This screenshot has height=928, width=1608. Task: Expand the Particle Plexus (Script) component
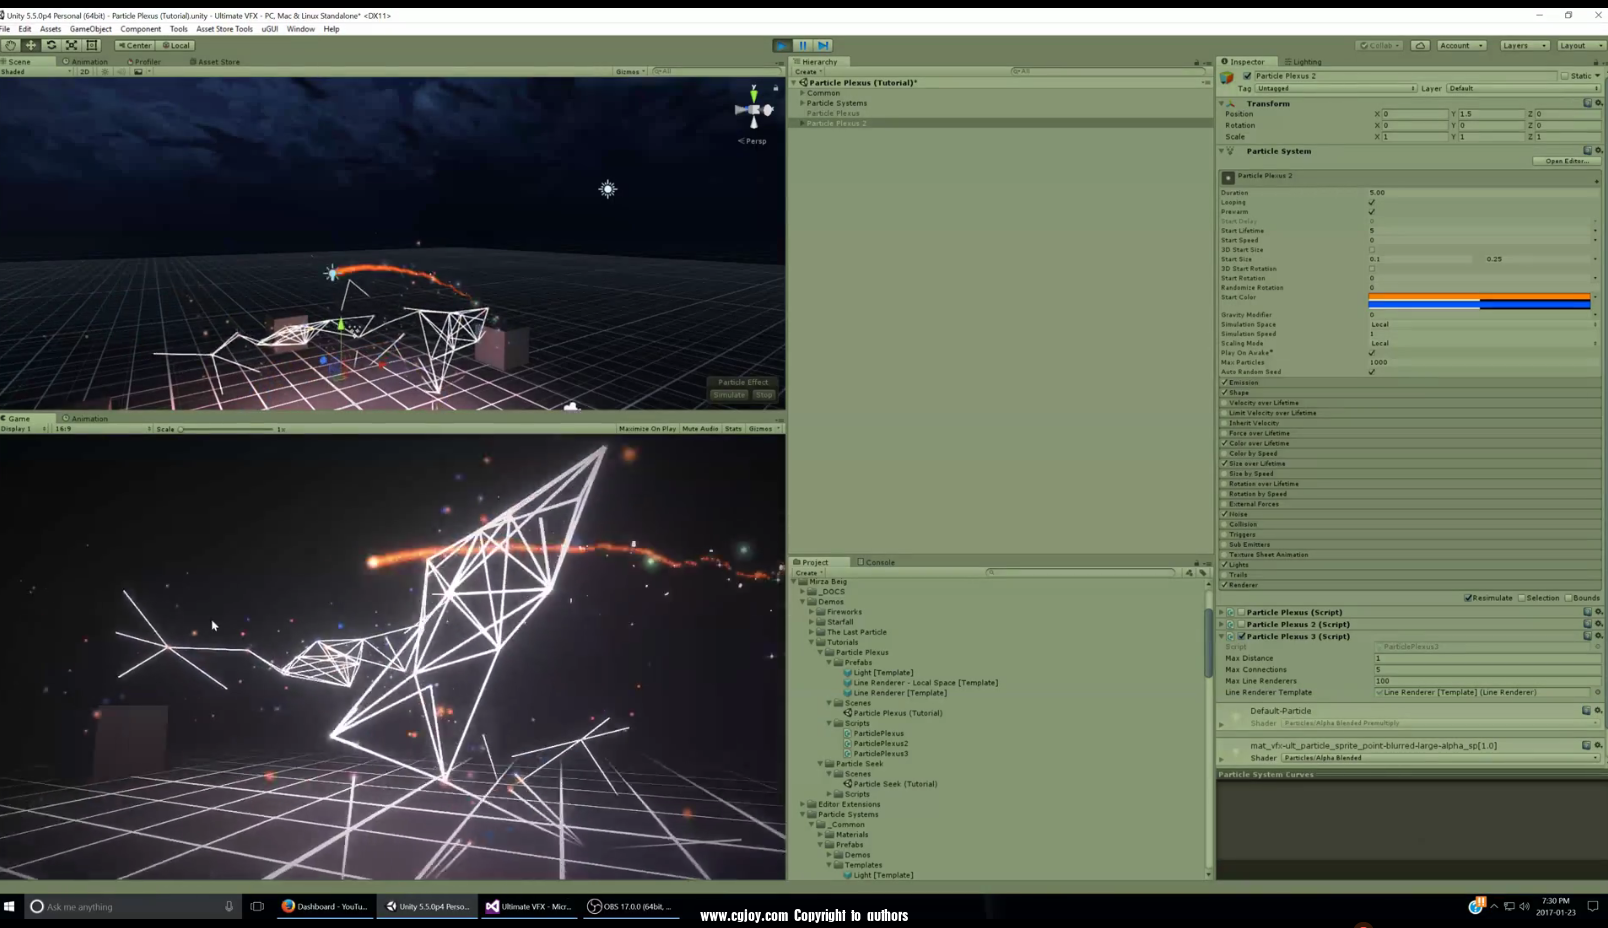(1221, 612)
